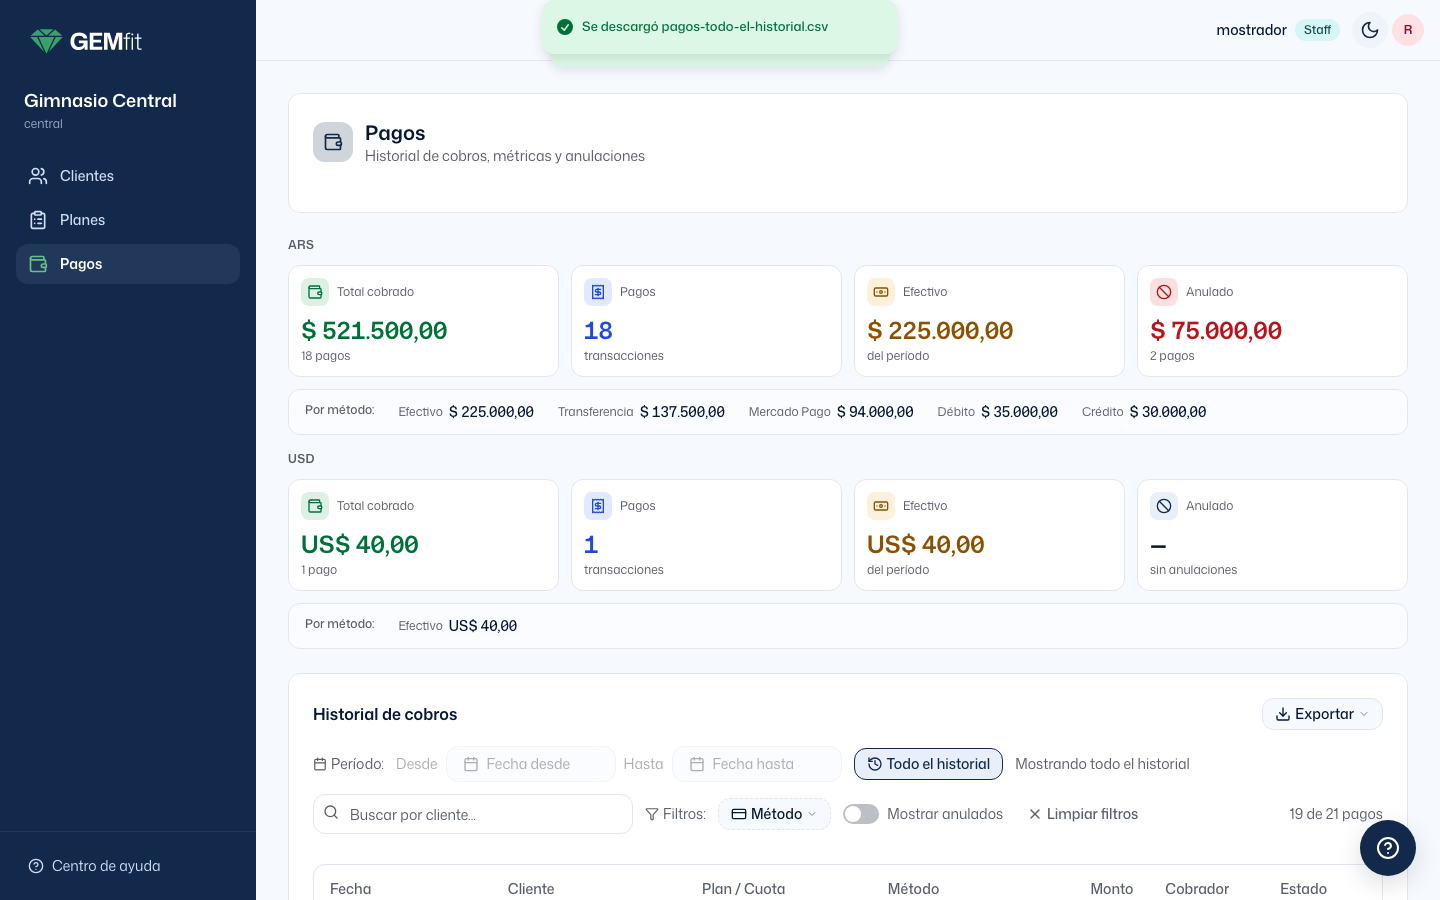
Task: Open the Fecha hasta date picker
Action: [x=757, y=764]
